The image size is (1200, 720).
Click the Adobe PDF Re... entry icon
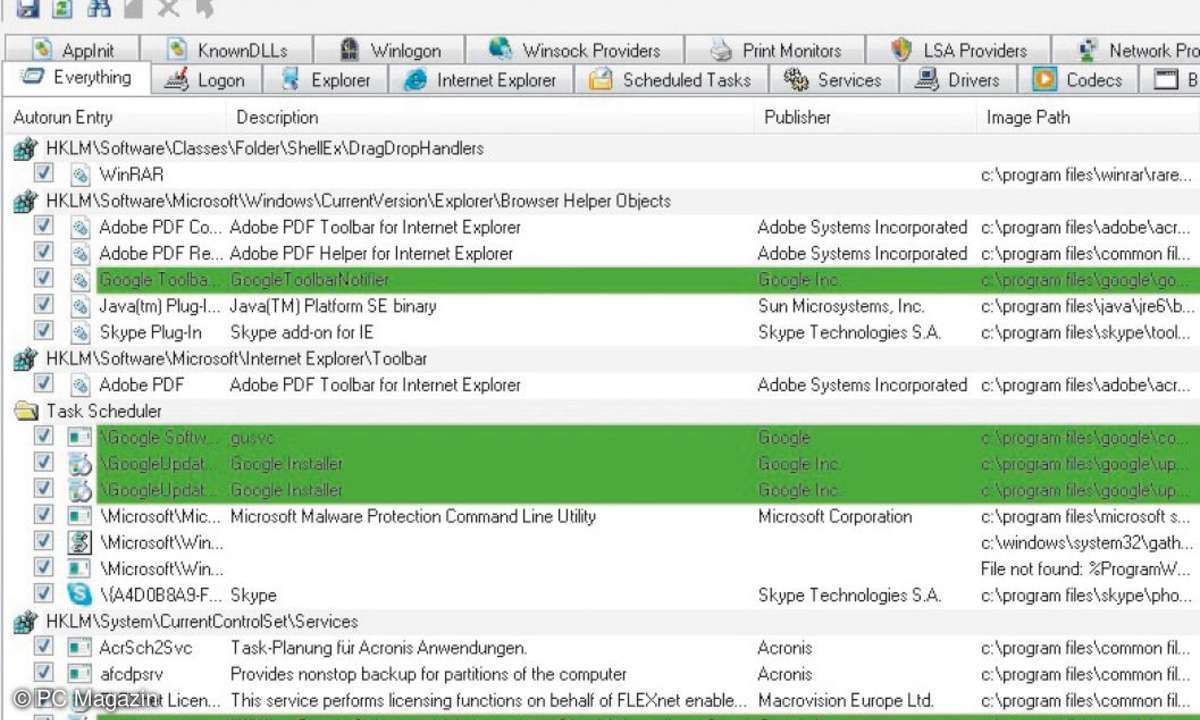[80, 253]
